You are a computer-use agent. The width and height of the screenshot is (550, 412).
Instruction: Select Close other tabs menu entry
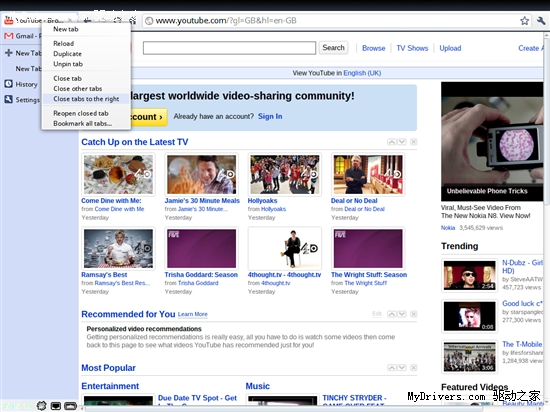[86, 88]
